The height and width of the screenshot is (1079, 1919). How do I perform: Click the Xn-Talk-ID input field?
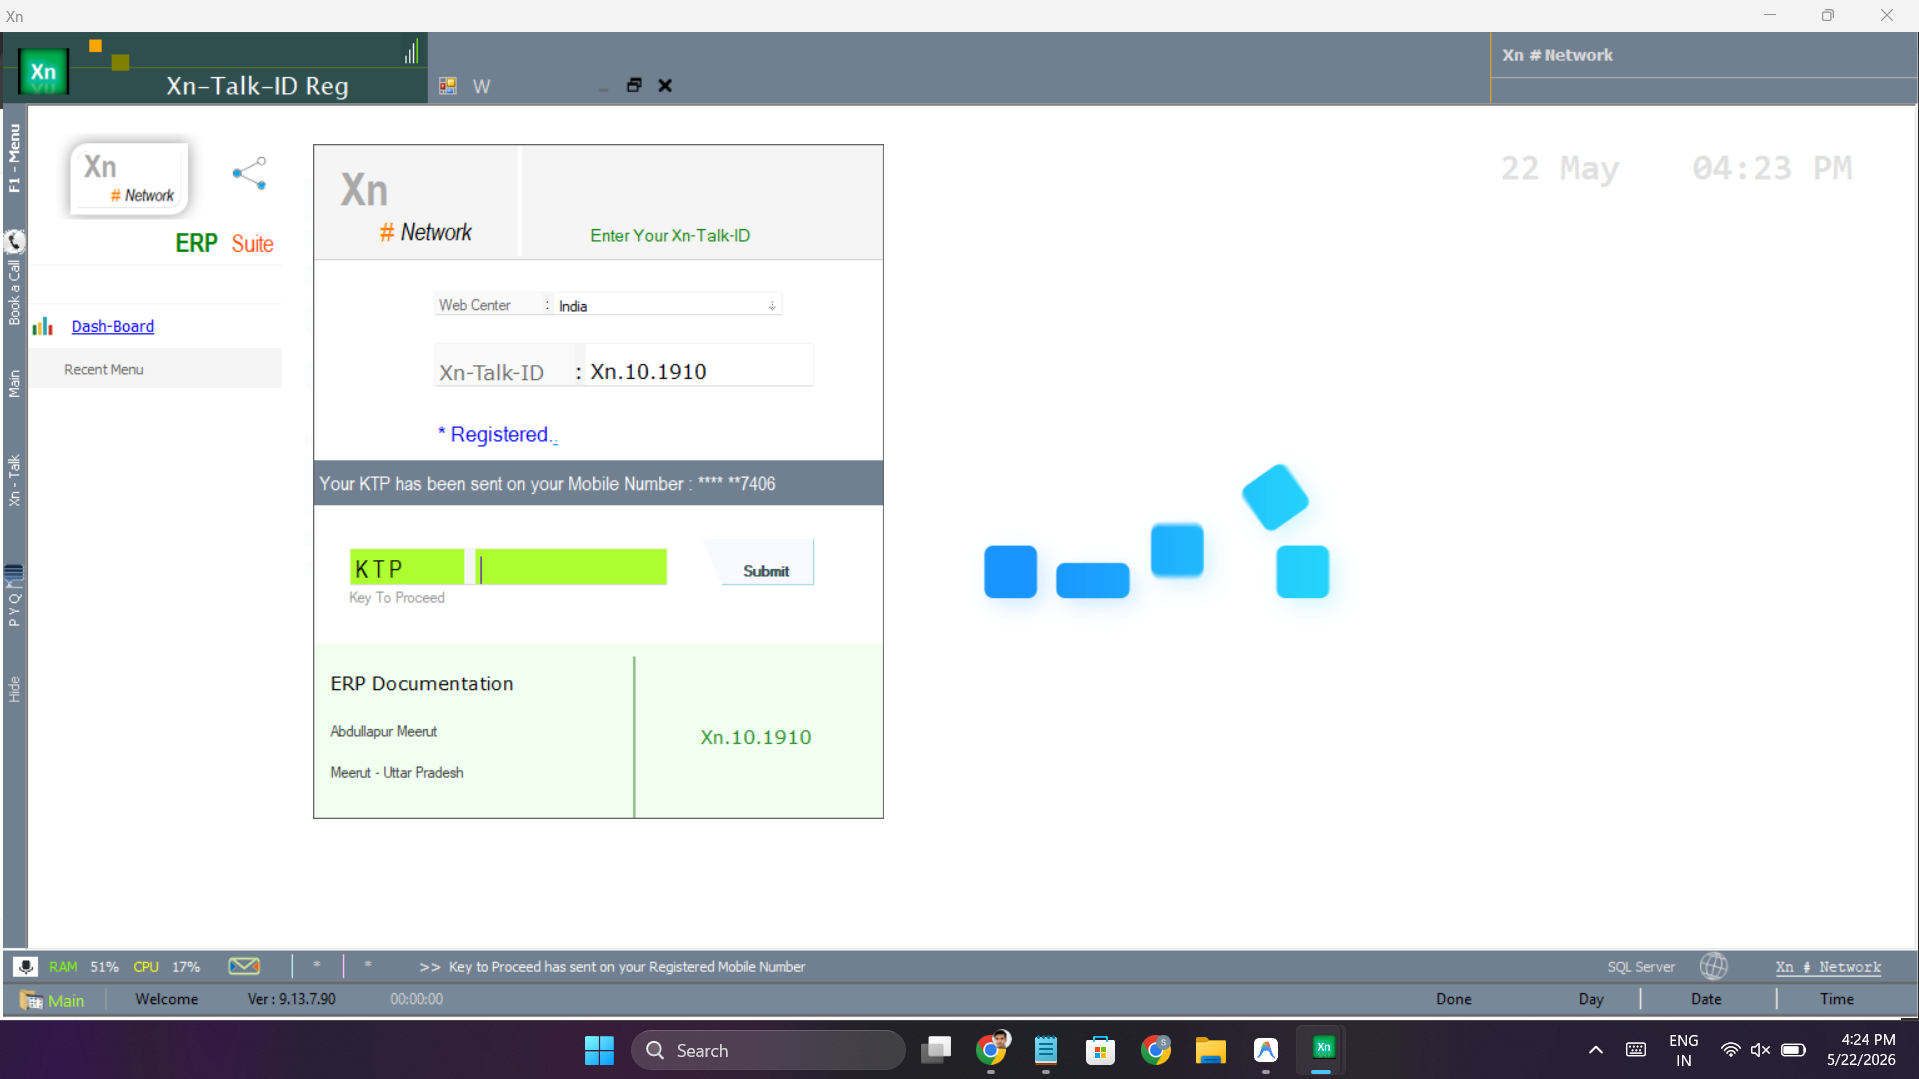pos(698,372)
